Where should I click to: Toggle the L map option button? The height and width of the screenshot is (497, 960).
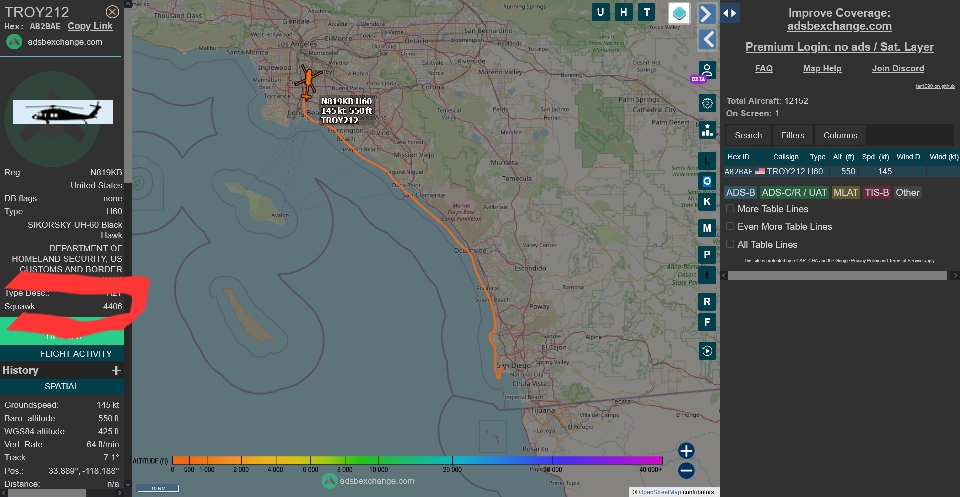pyautogui.click(x=707, y=161)
